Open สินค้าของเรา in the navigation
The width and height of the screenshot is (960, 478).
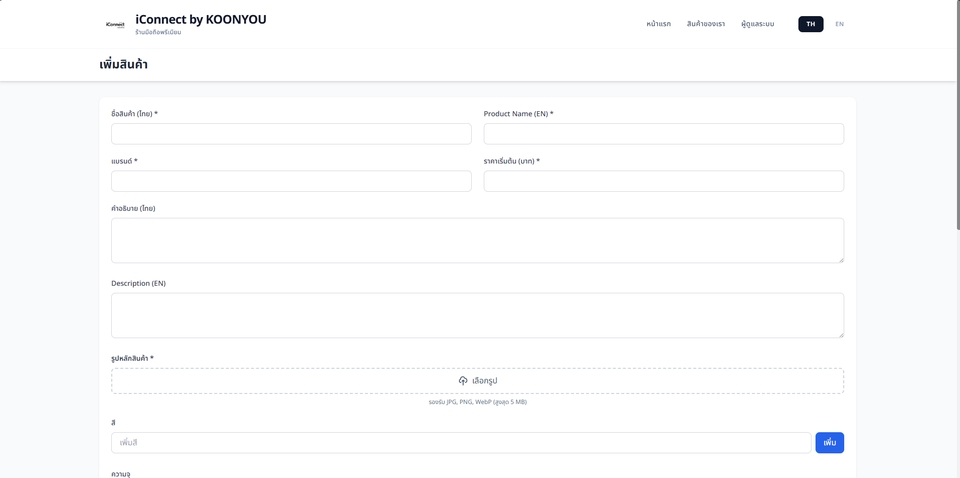(705, 24)
